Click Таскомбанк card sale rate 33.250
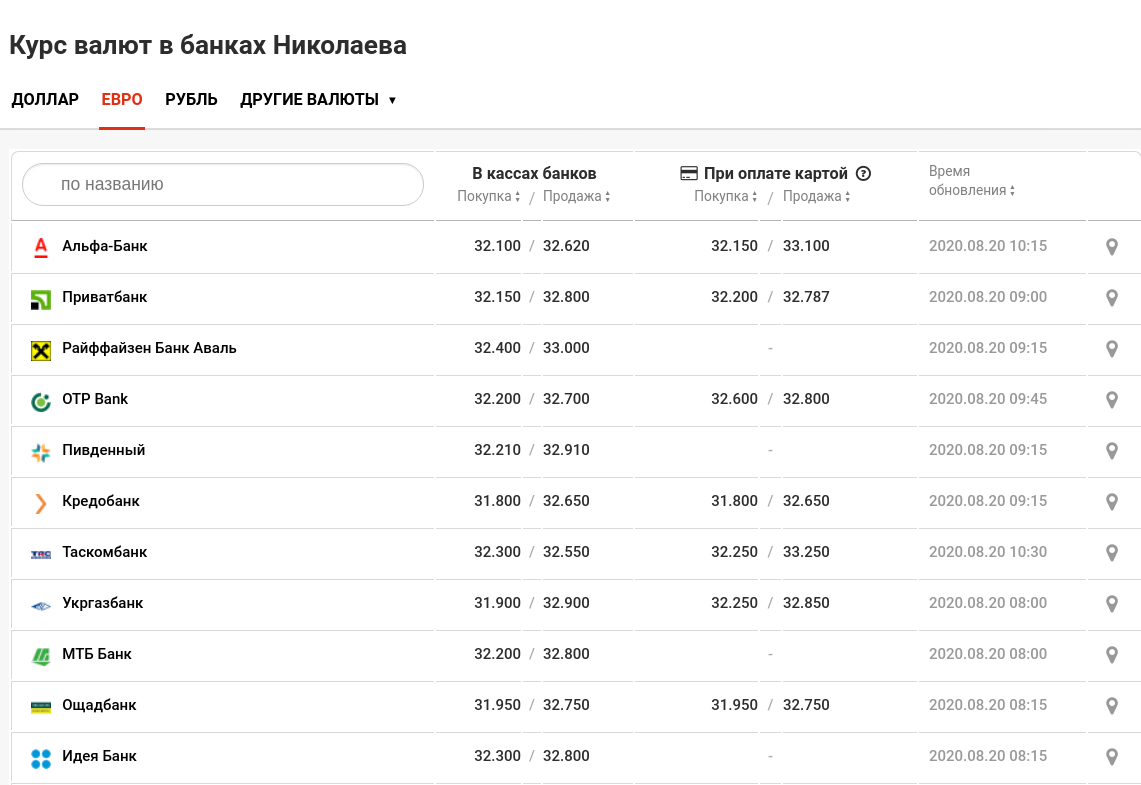This screenshot has width=1141, height=785. [806, 551]
